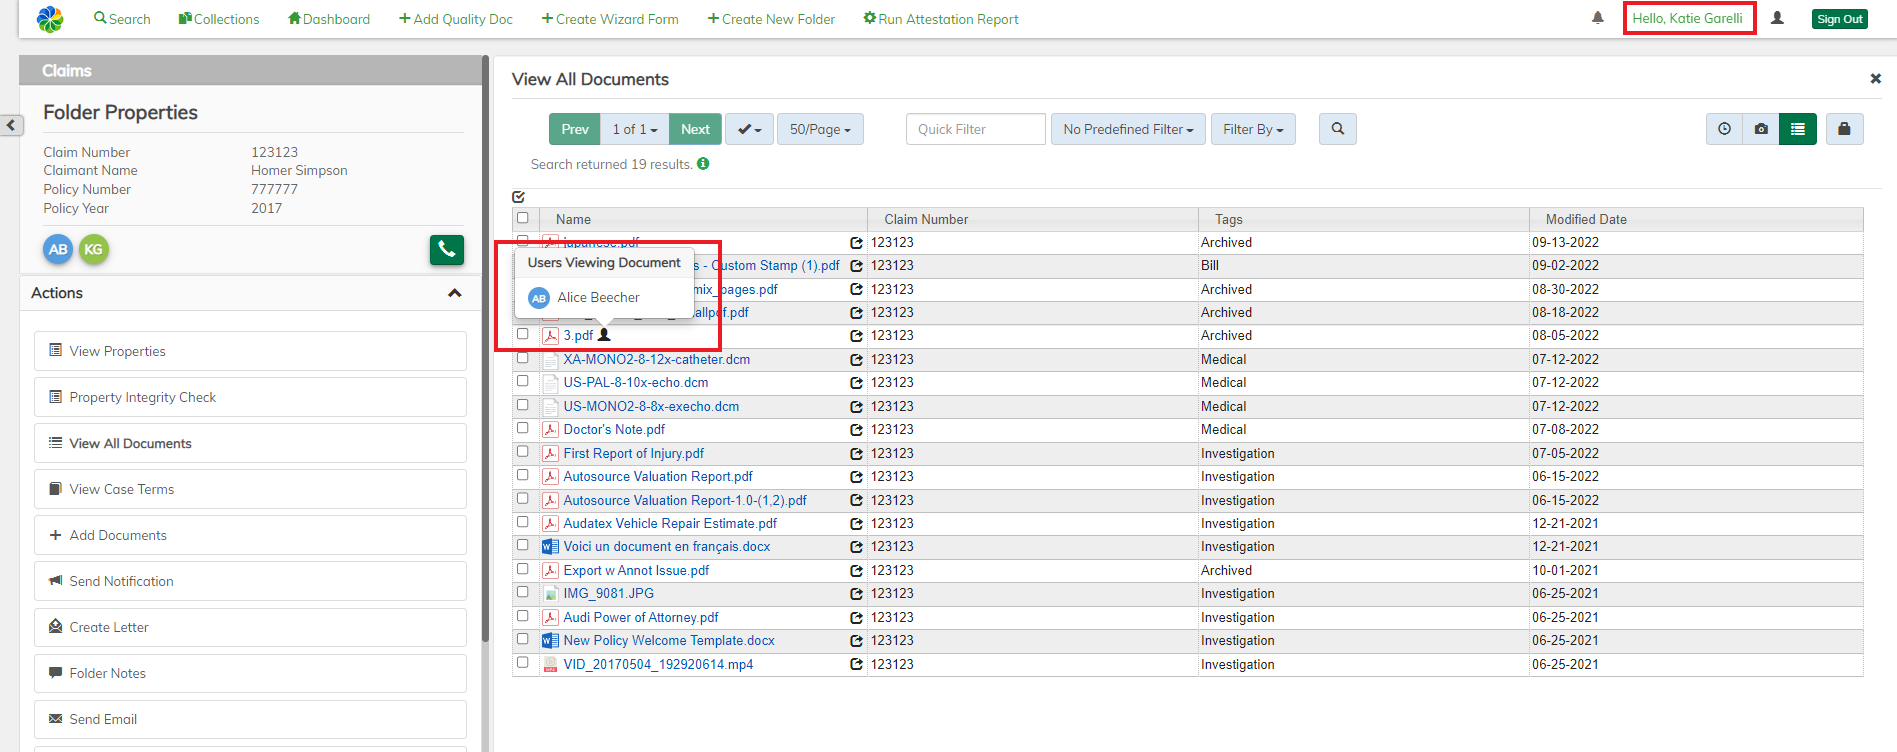This screenshot has height=752, width=1897.
Task: Toggle the select-all checkbox in table header
Action: 522,218
